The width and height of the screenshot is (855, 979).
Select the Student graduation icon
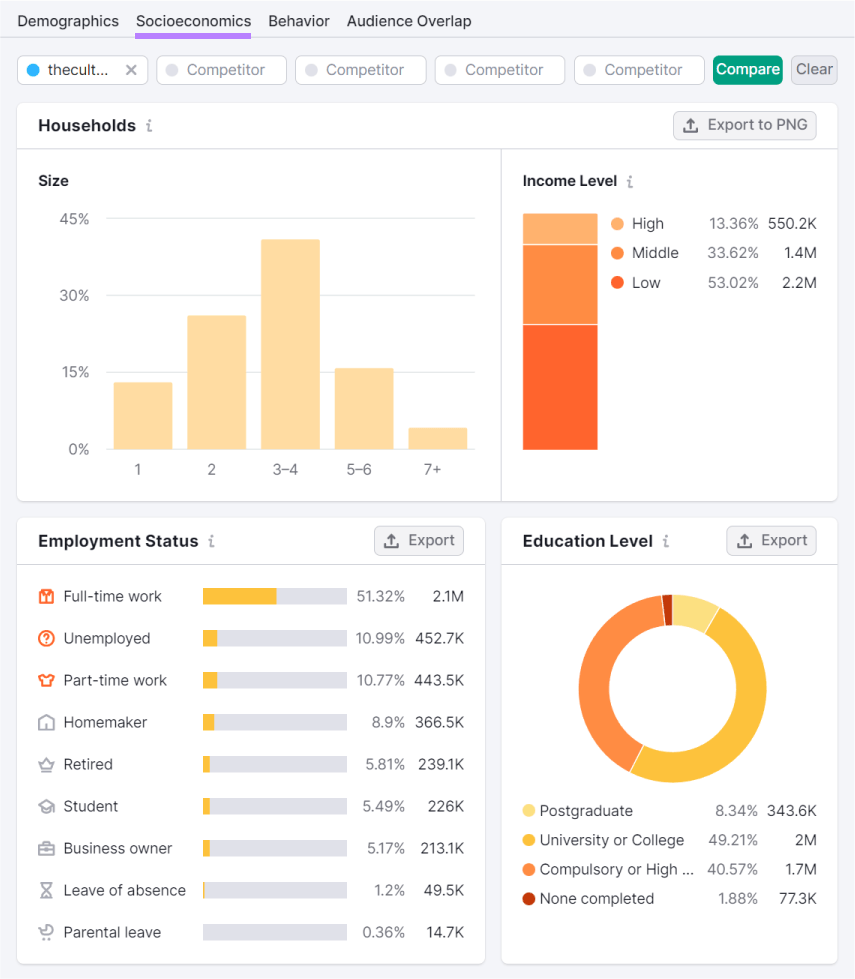pyautogui.click(x=46, y=806)
